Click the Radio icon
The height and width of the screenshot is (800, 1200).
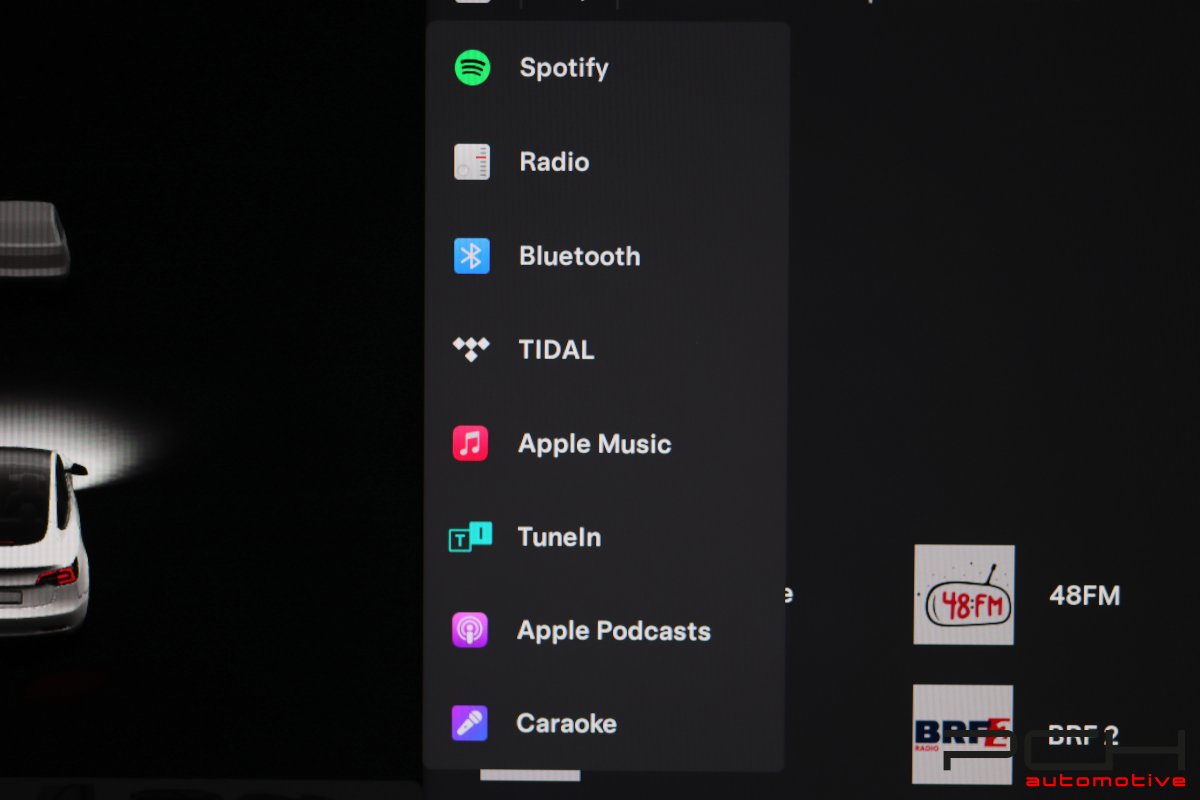[472, 162]
